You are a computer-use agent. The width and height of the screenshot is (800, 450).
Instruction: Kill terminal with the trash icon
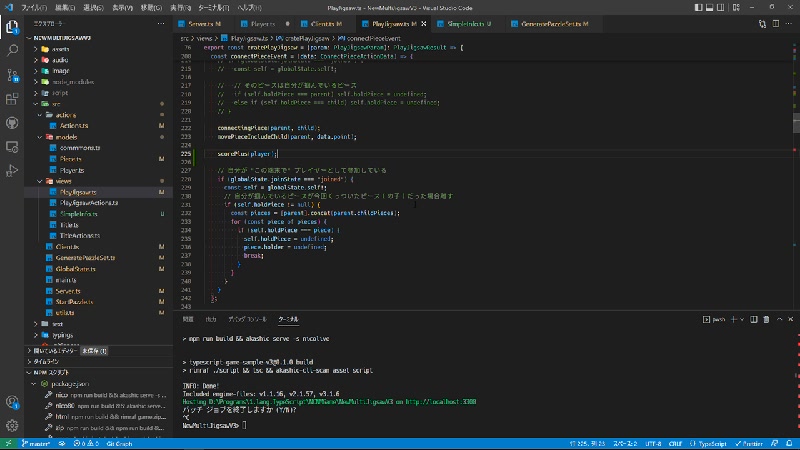click(766, 319)
